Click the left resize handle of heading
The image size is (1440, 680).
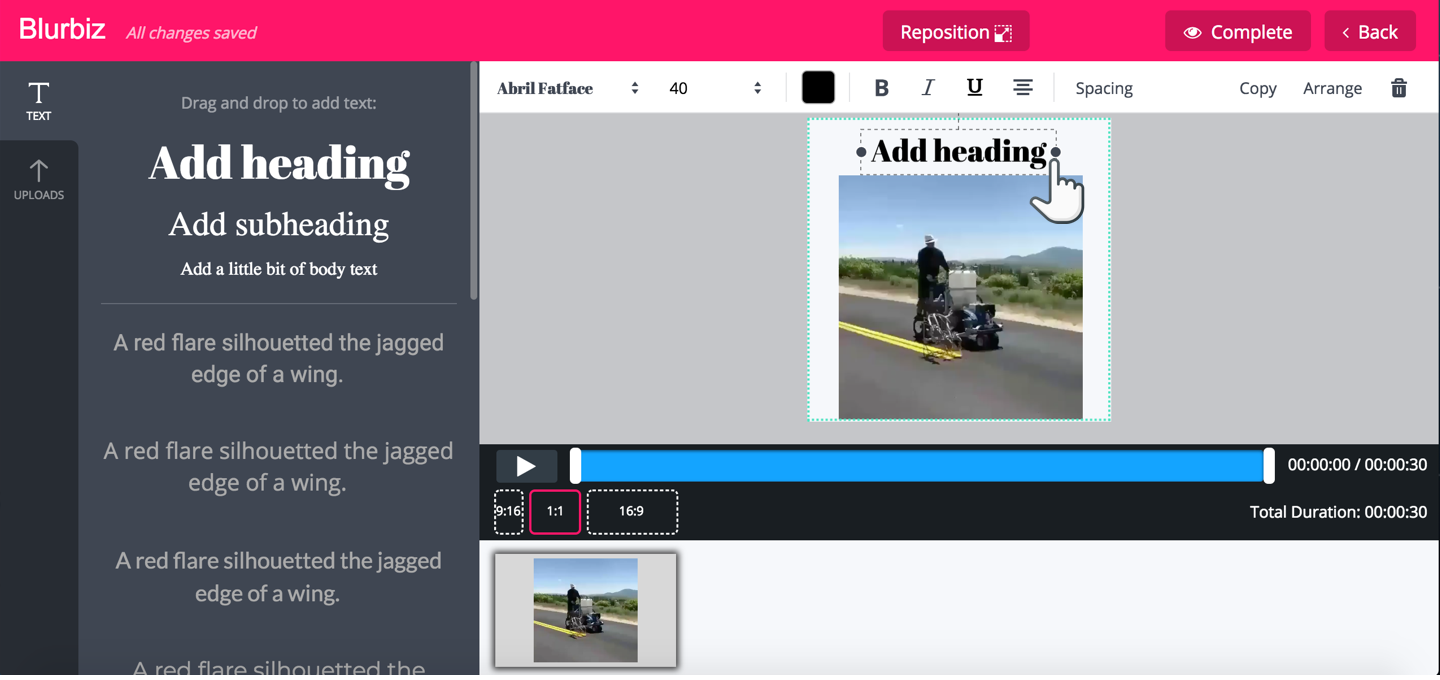click(x=861, y=152)
